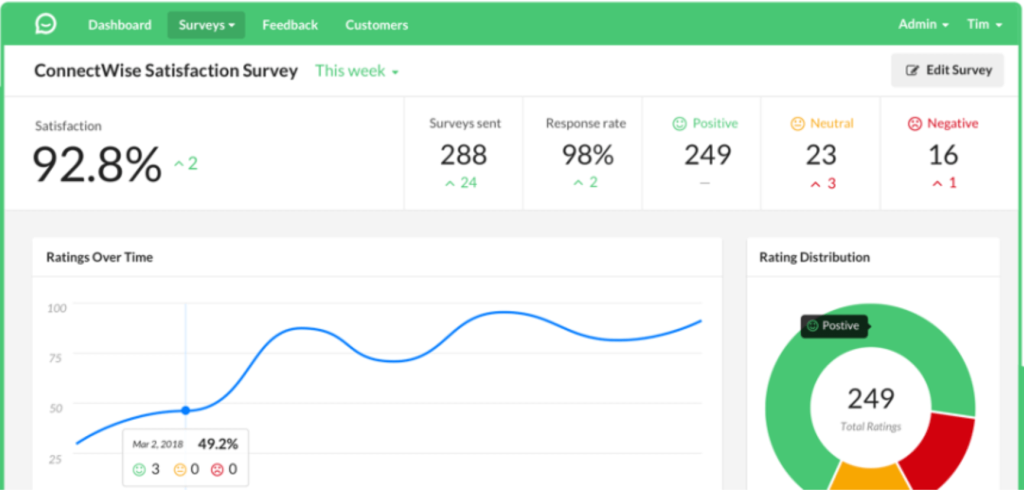Open the Admin dropdown menu
The image size is (1024, 491).
coord(923,25)
